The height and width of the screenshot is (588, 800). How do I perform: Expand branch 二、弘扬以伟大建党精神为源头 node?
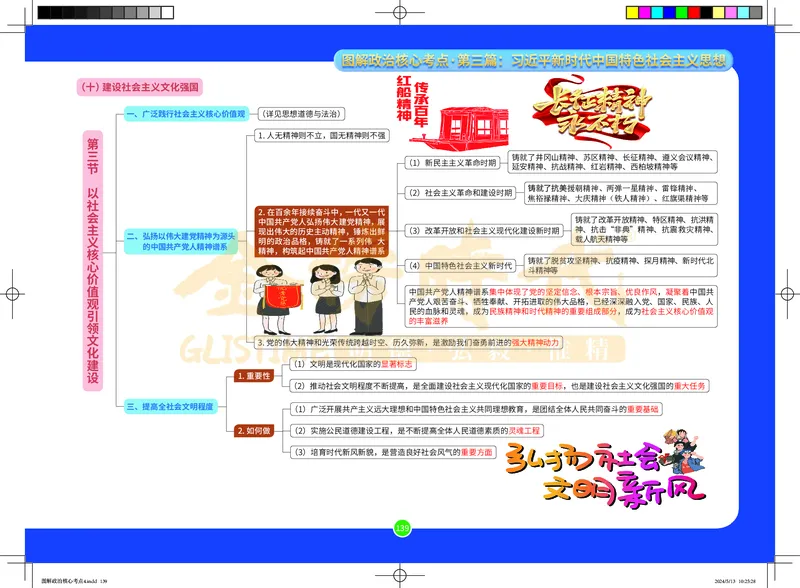pos(180,240)
